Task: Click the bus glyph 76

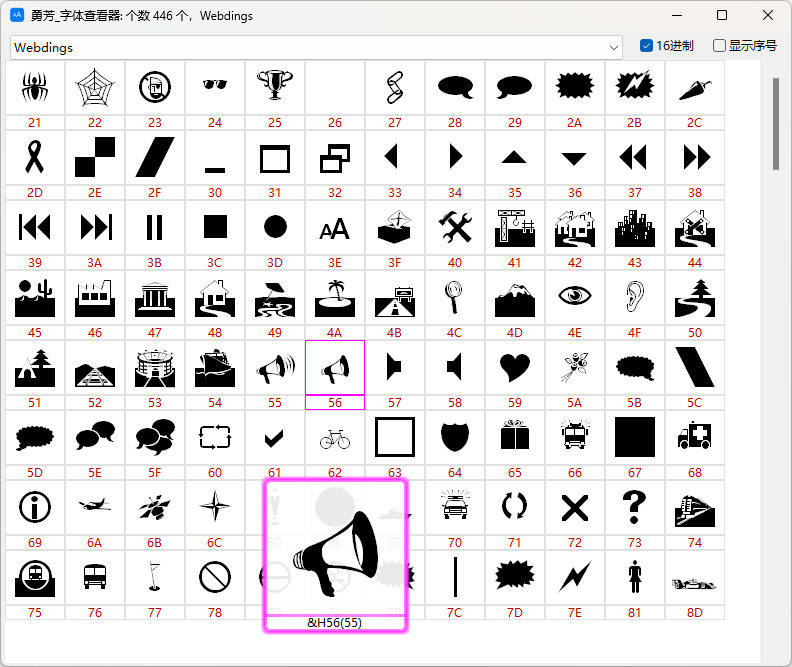Action: (95, 577)
